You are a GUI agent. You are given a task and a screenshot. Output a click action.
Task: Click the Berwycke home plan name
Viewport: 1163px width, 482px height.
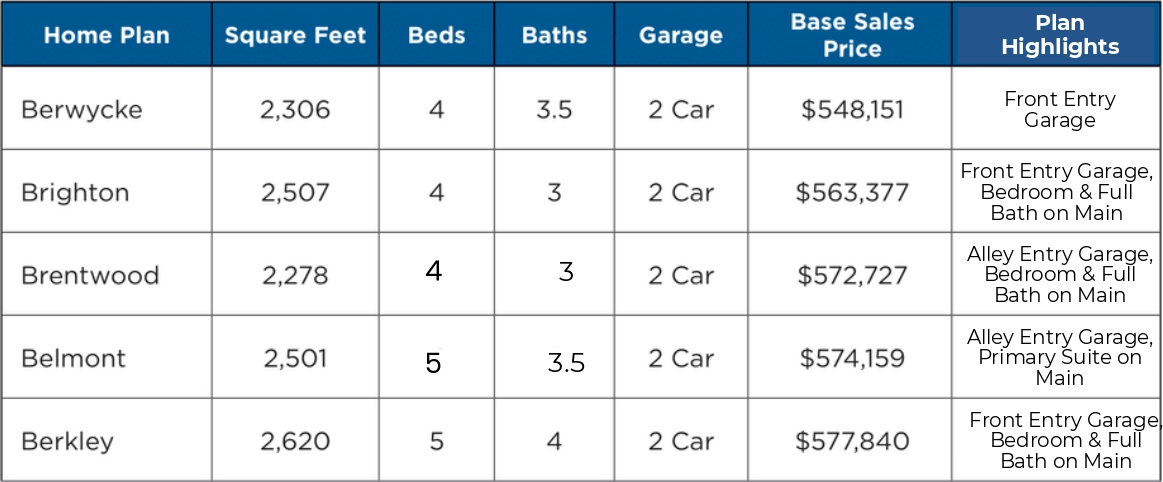click(x=82, y=110)
